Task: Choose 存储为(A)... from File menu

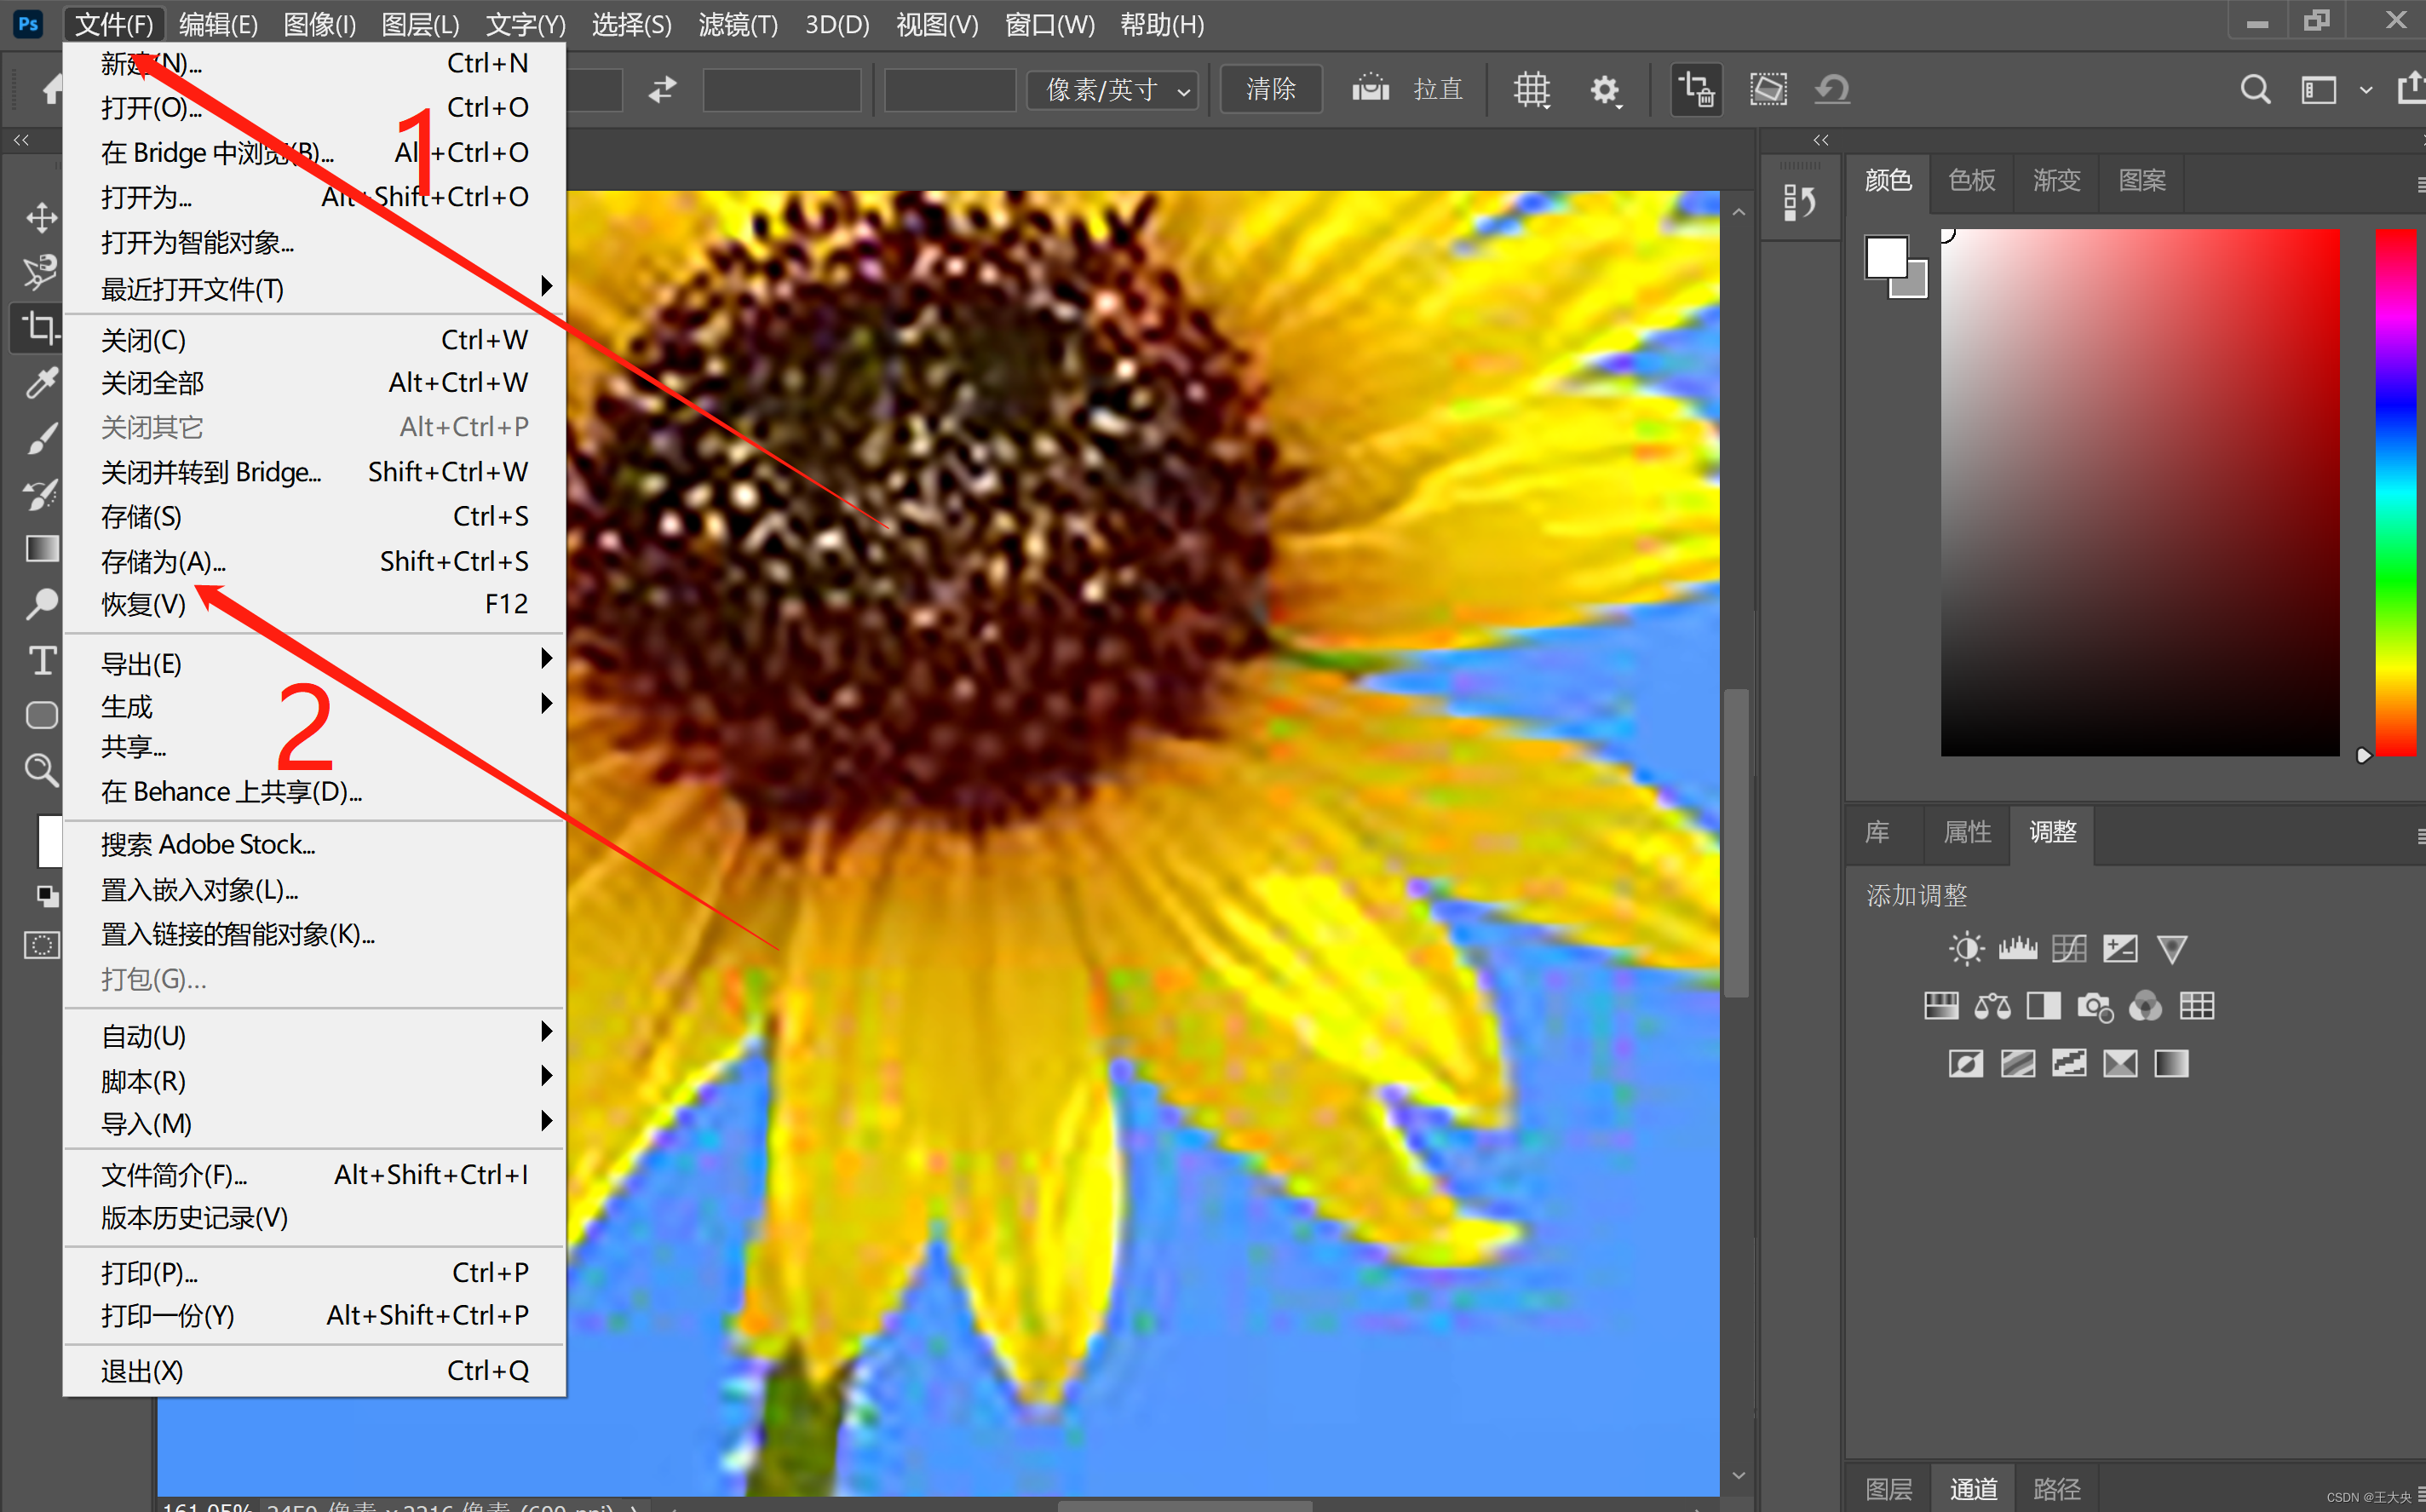Action: click(x=164, y=561)
